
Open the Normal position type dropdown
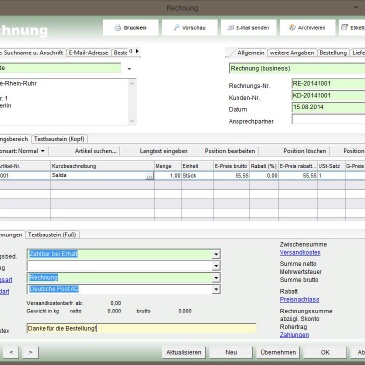(43, 151)
